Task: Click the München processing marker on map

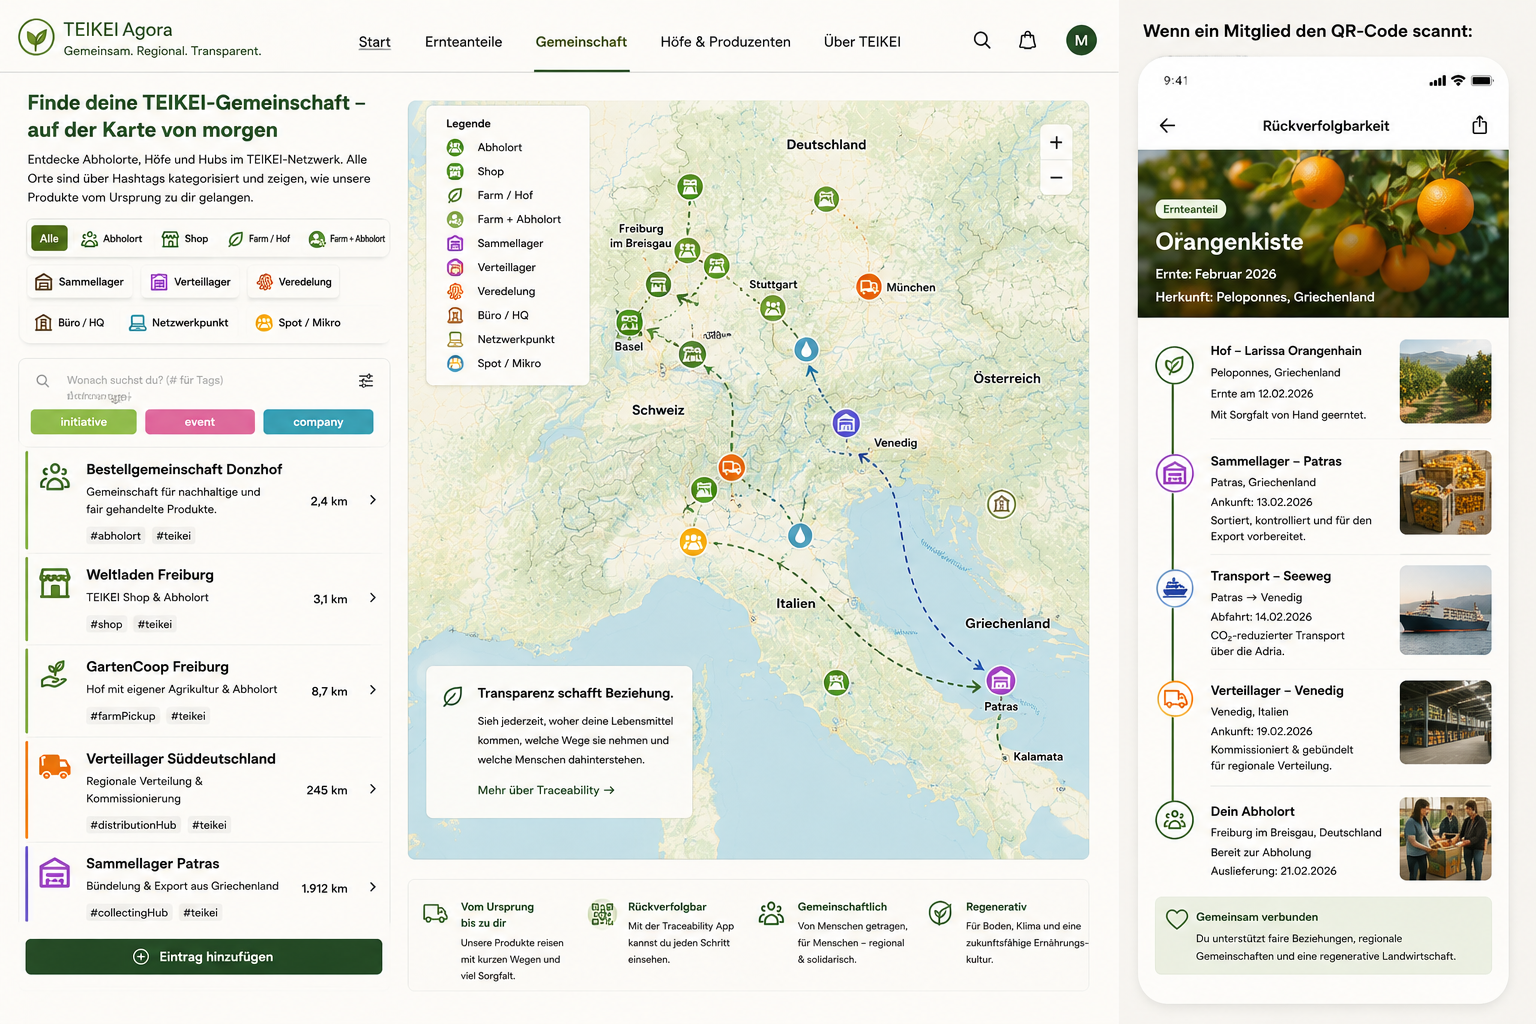Action: (x=869, y=286)
